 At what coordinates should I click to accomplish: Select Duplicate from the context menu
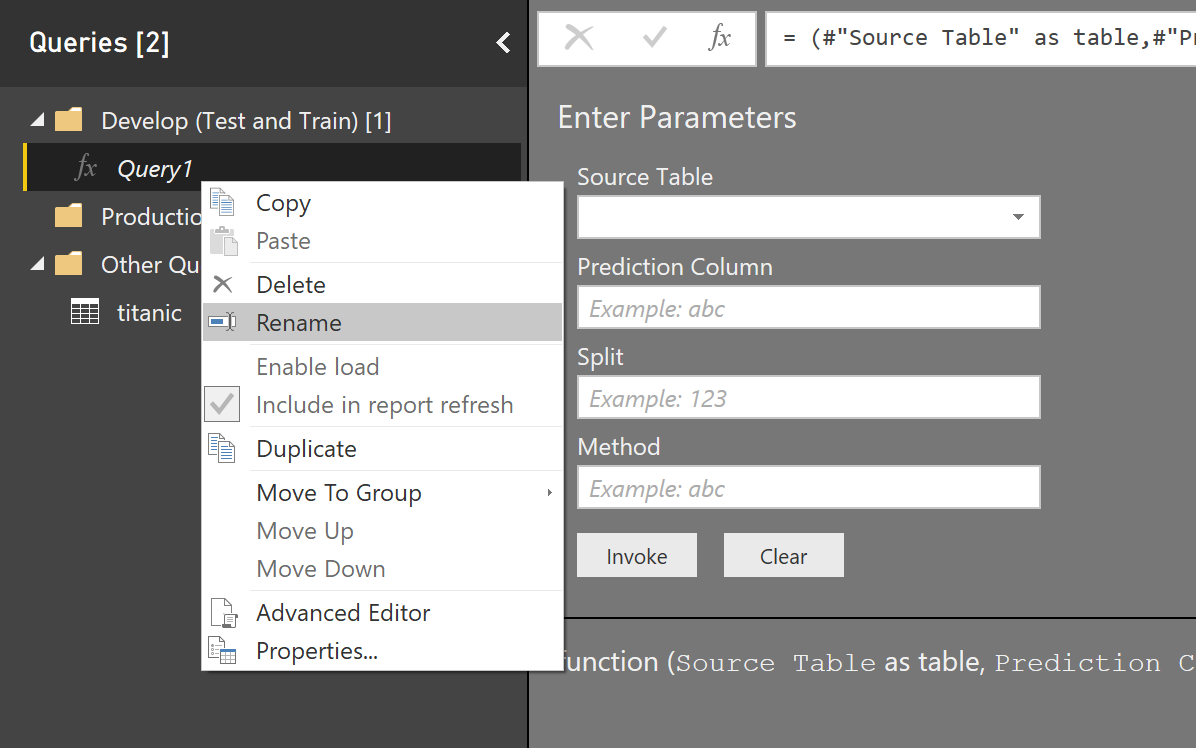[x=306, y=449]
